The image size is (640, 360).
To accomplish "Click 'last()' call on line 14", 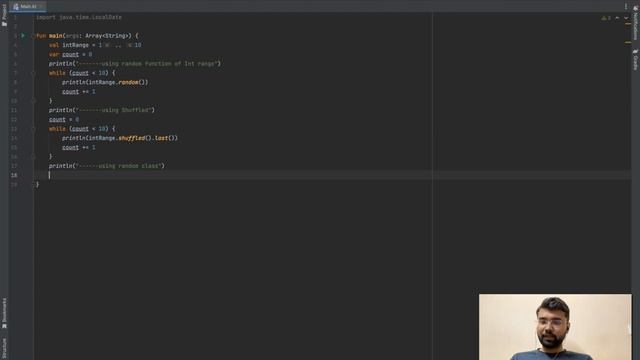I will tap(166, 138).
